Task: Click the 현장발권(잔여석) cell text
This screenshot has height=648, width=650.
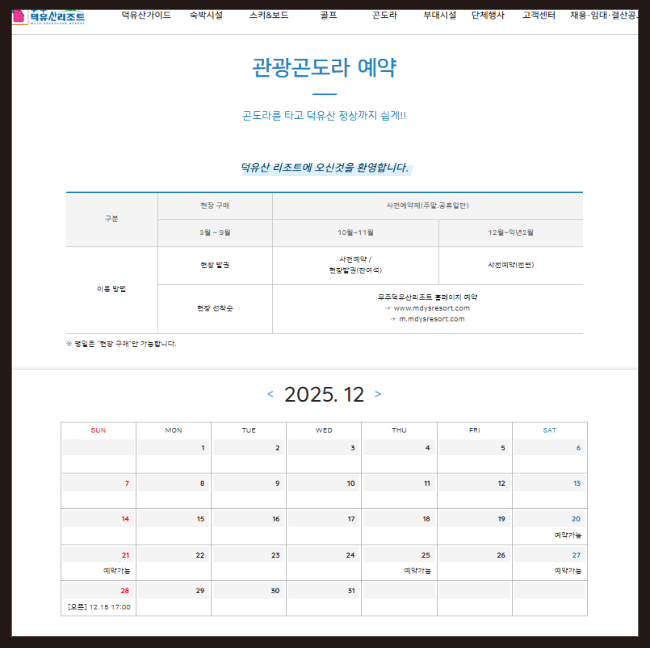Action: pyautogui.click(x=355, y=270)
